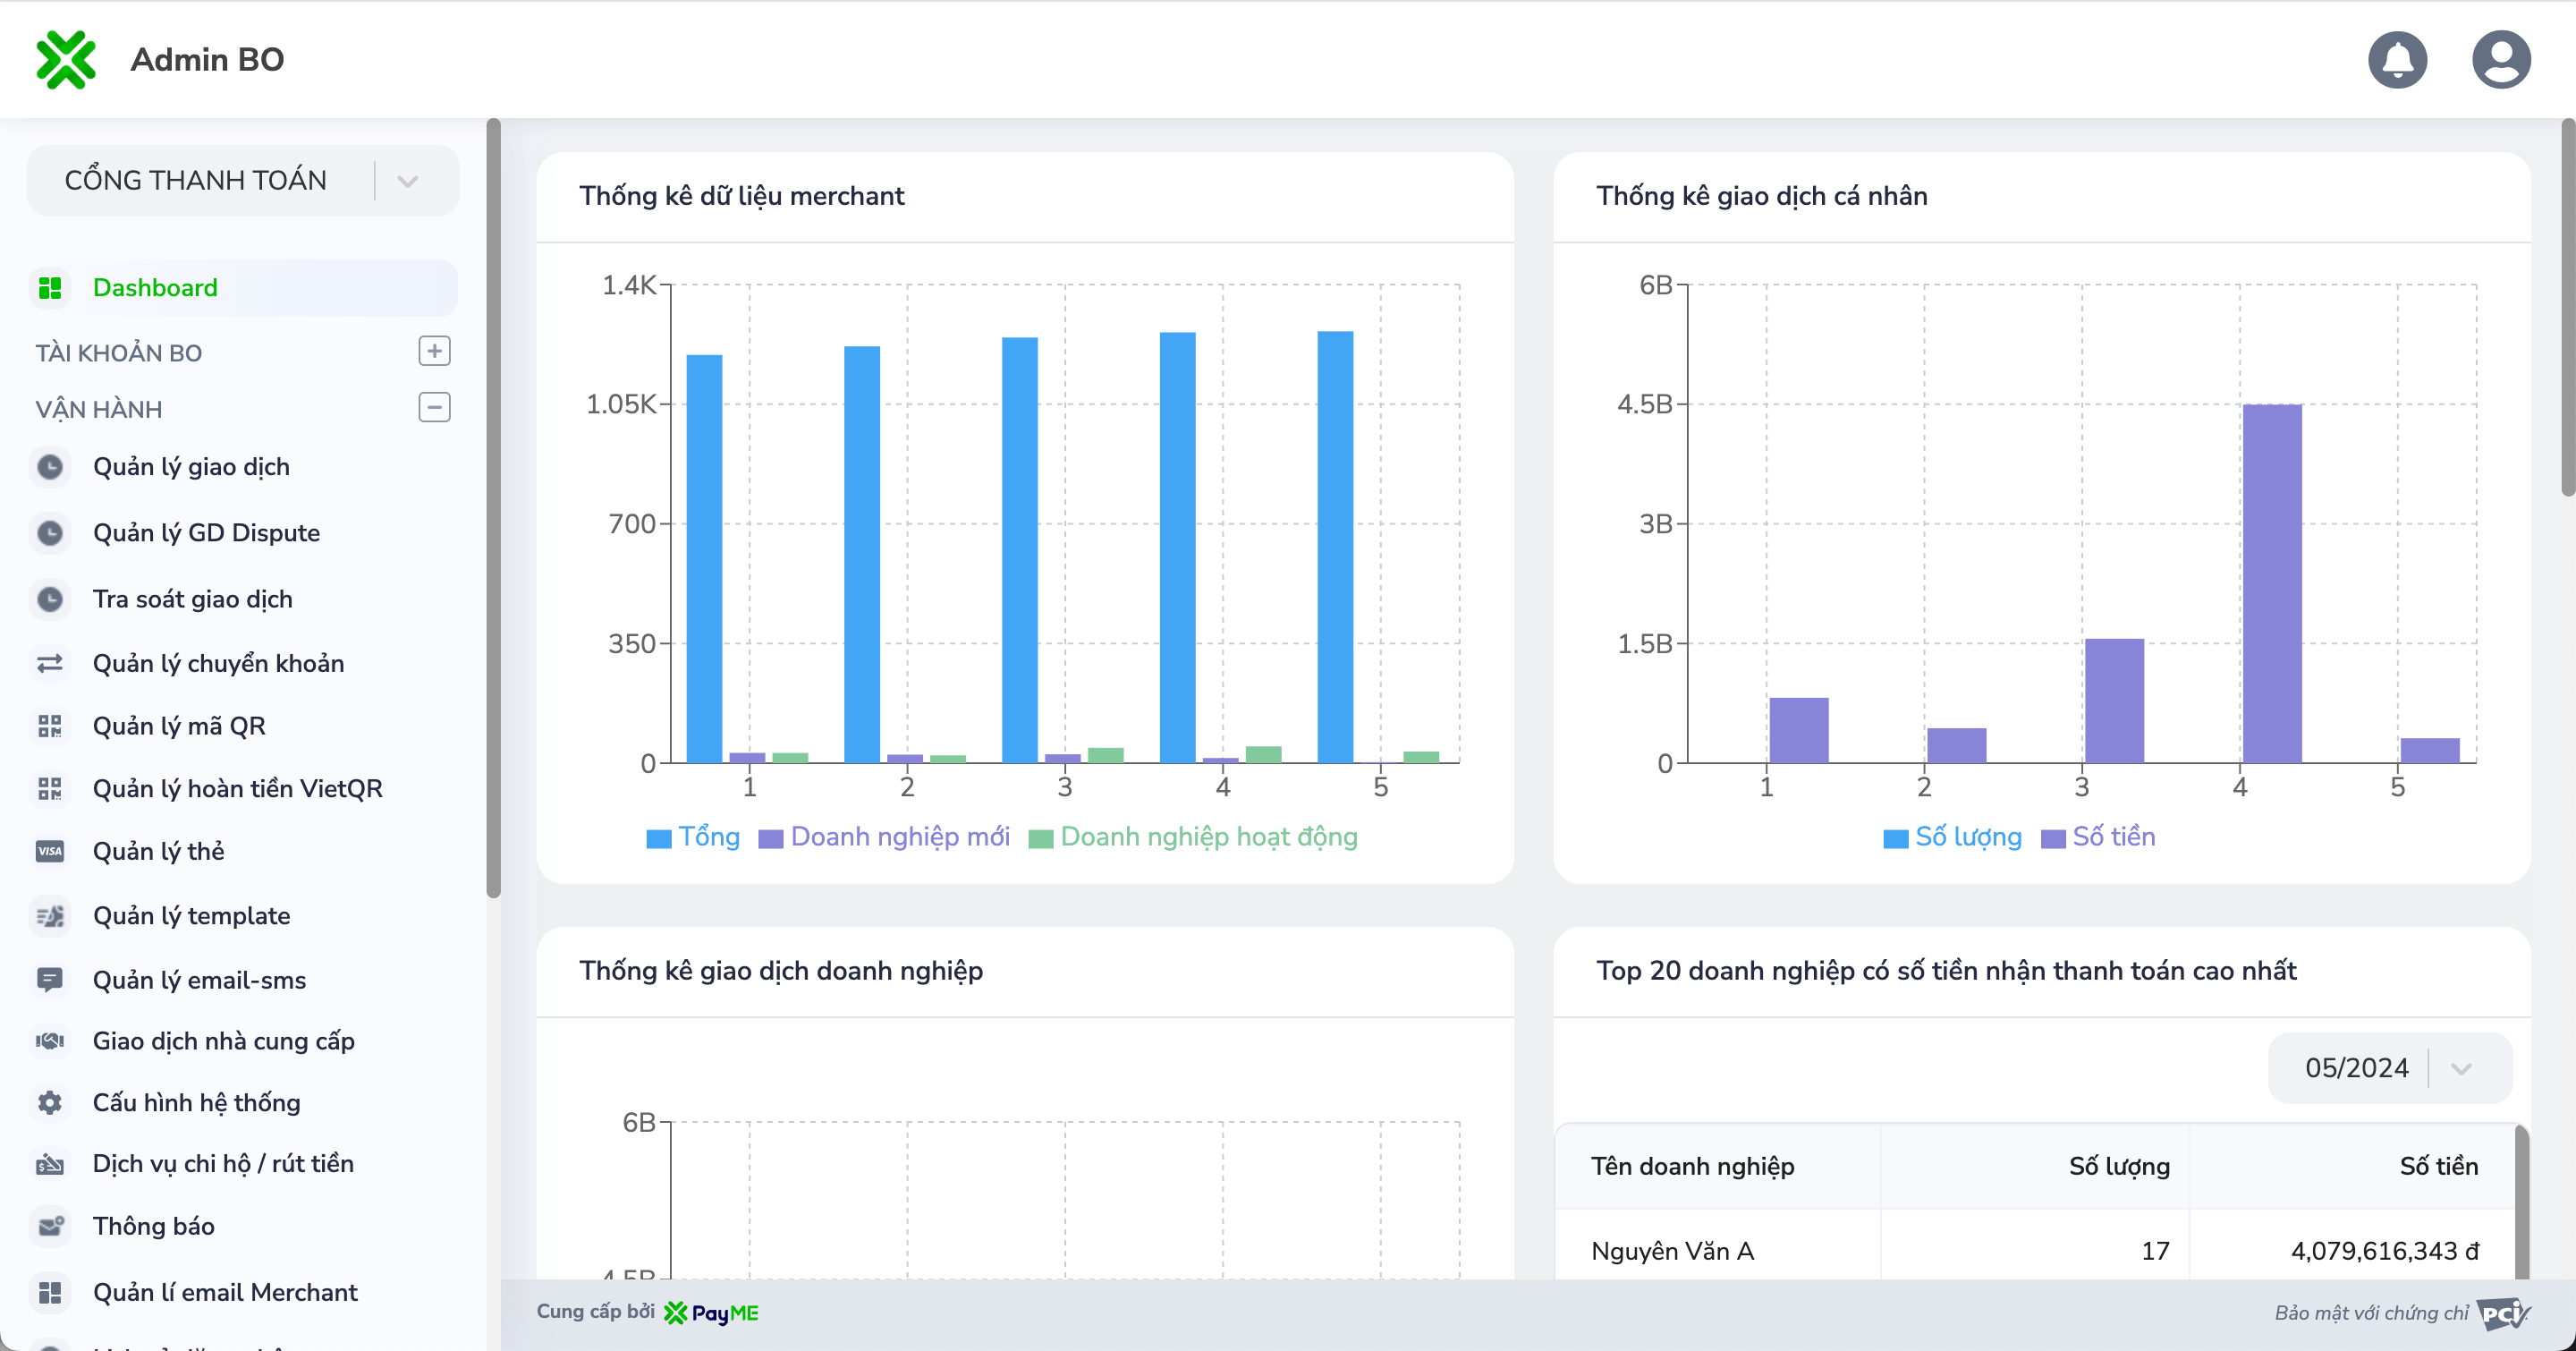Click the Quản lý mã QR icon
This screenshot has height=1351, width=2576.
coord(50,726)
